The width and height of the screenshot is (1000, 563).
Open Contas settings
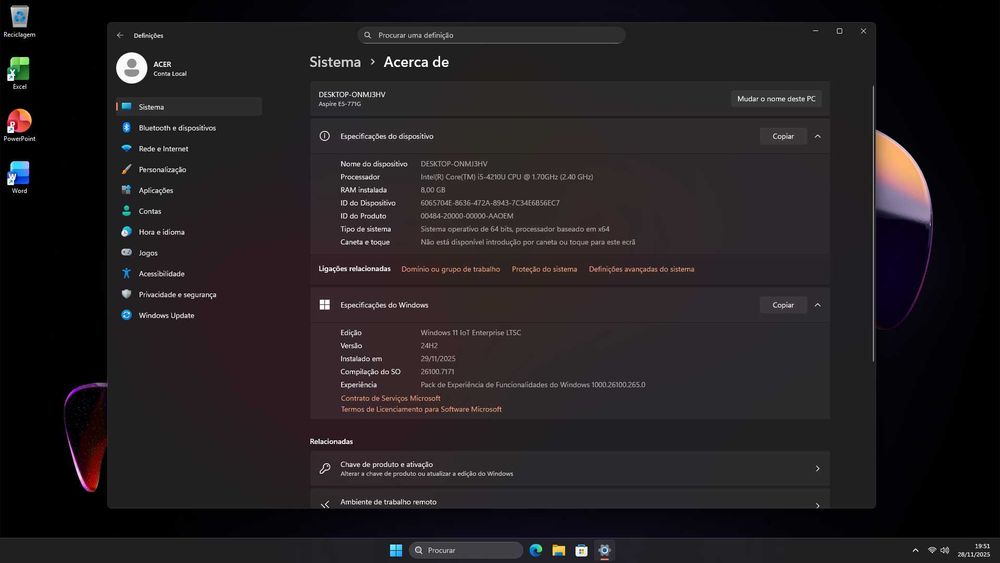[x=189, y=211]
